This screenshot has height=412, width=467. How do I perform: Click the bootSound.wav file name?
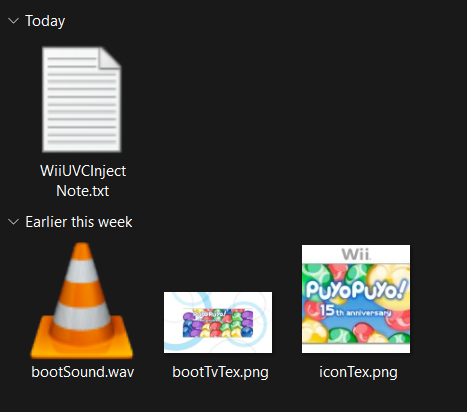point(83,372)
